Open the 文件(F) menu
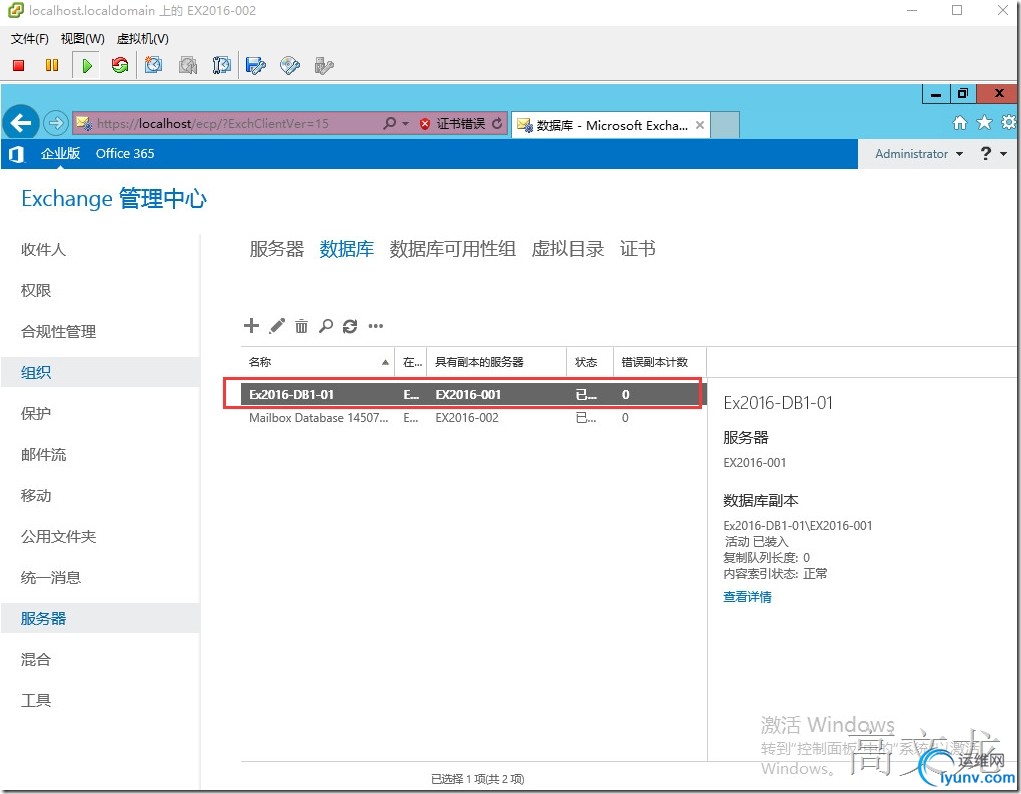Screen dimensions: 1021x794 coord(29,38)
